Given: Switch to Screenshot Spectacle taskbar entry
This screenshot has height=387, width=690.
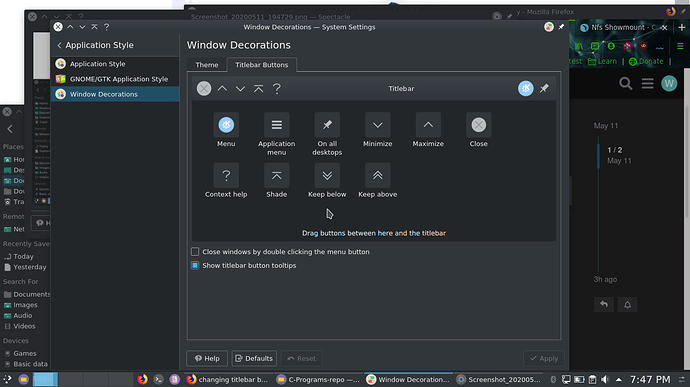Looking at the screenshot, I should pos(498,380).
